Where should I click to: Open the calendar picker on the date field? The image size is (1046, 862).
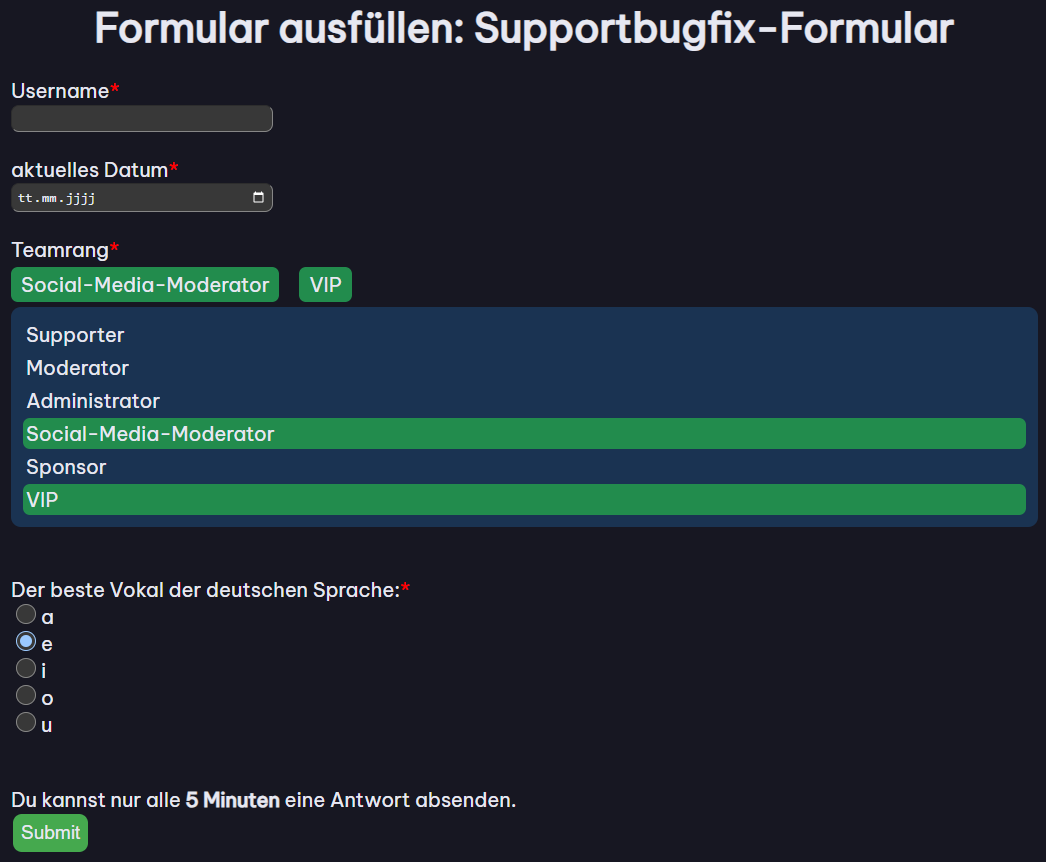click(259, 197)
